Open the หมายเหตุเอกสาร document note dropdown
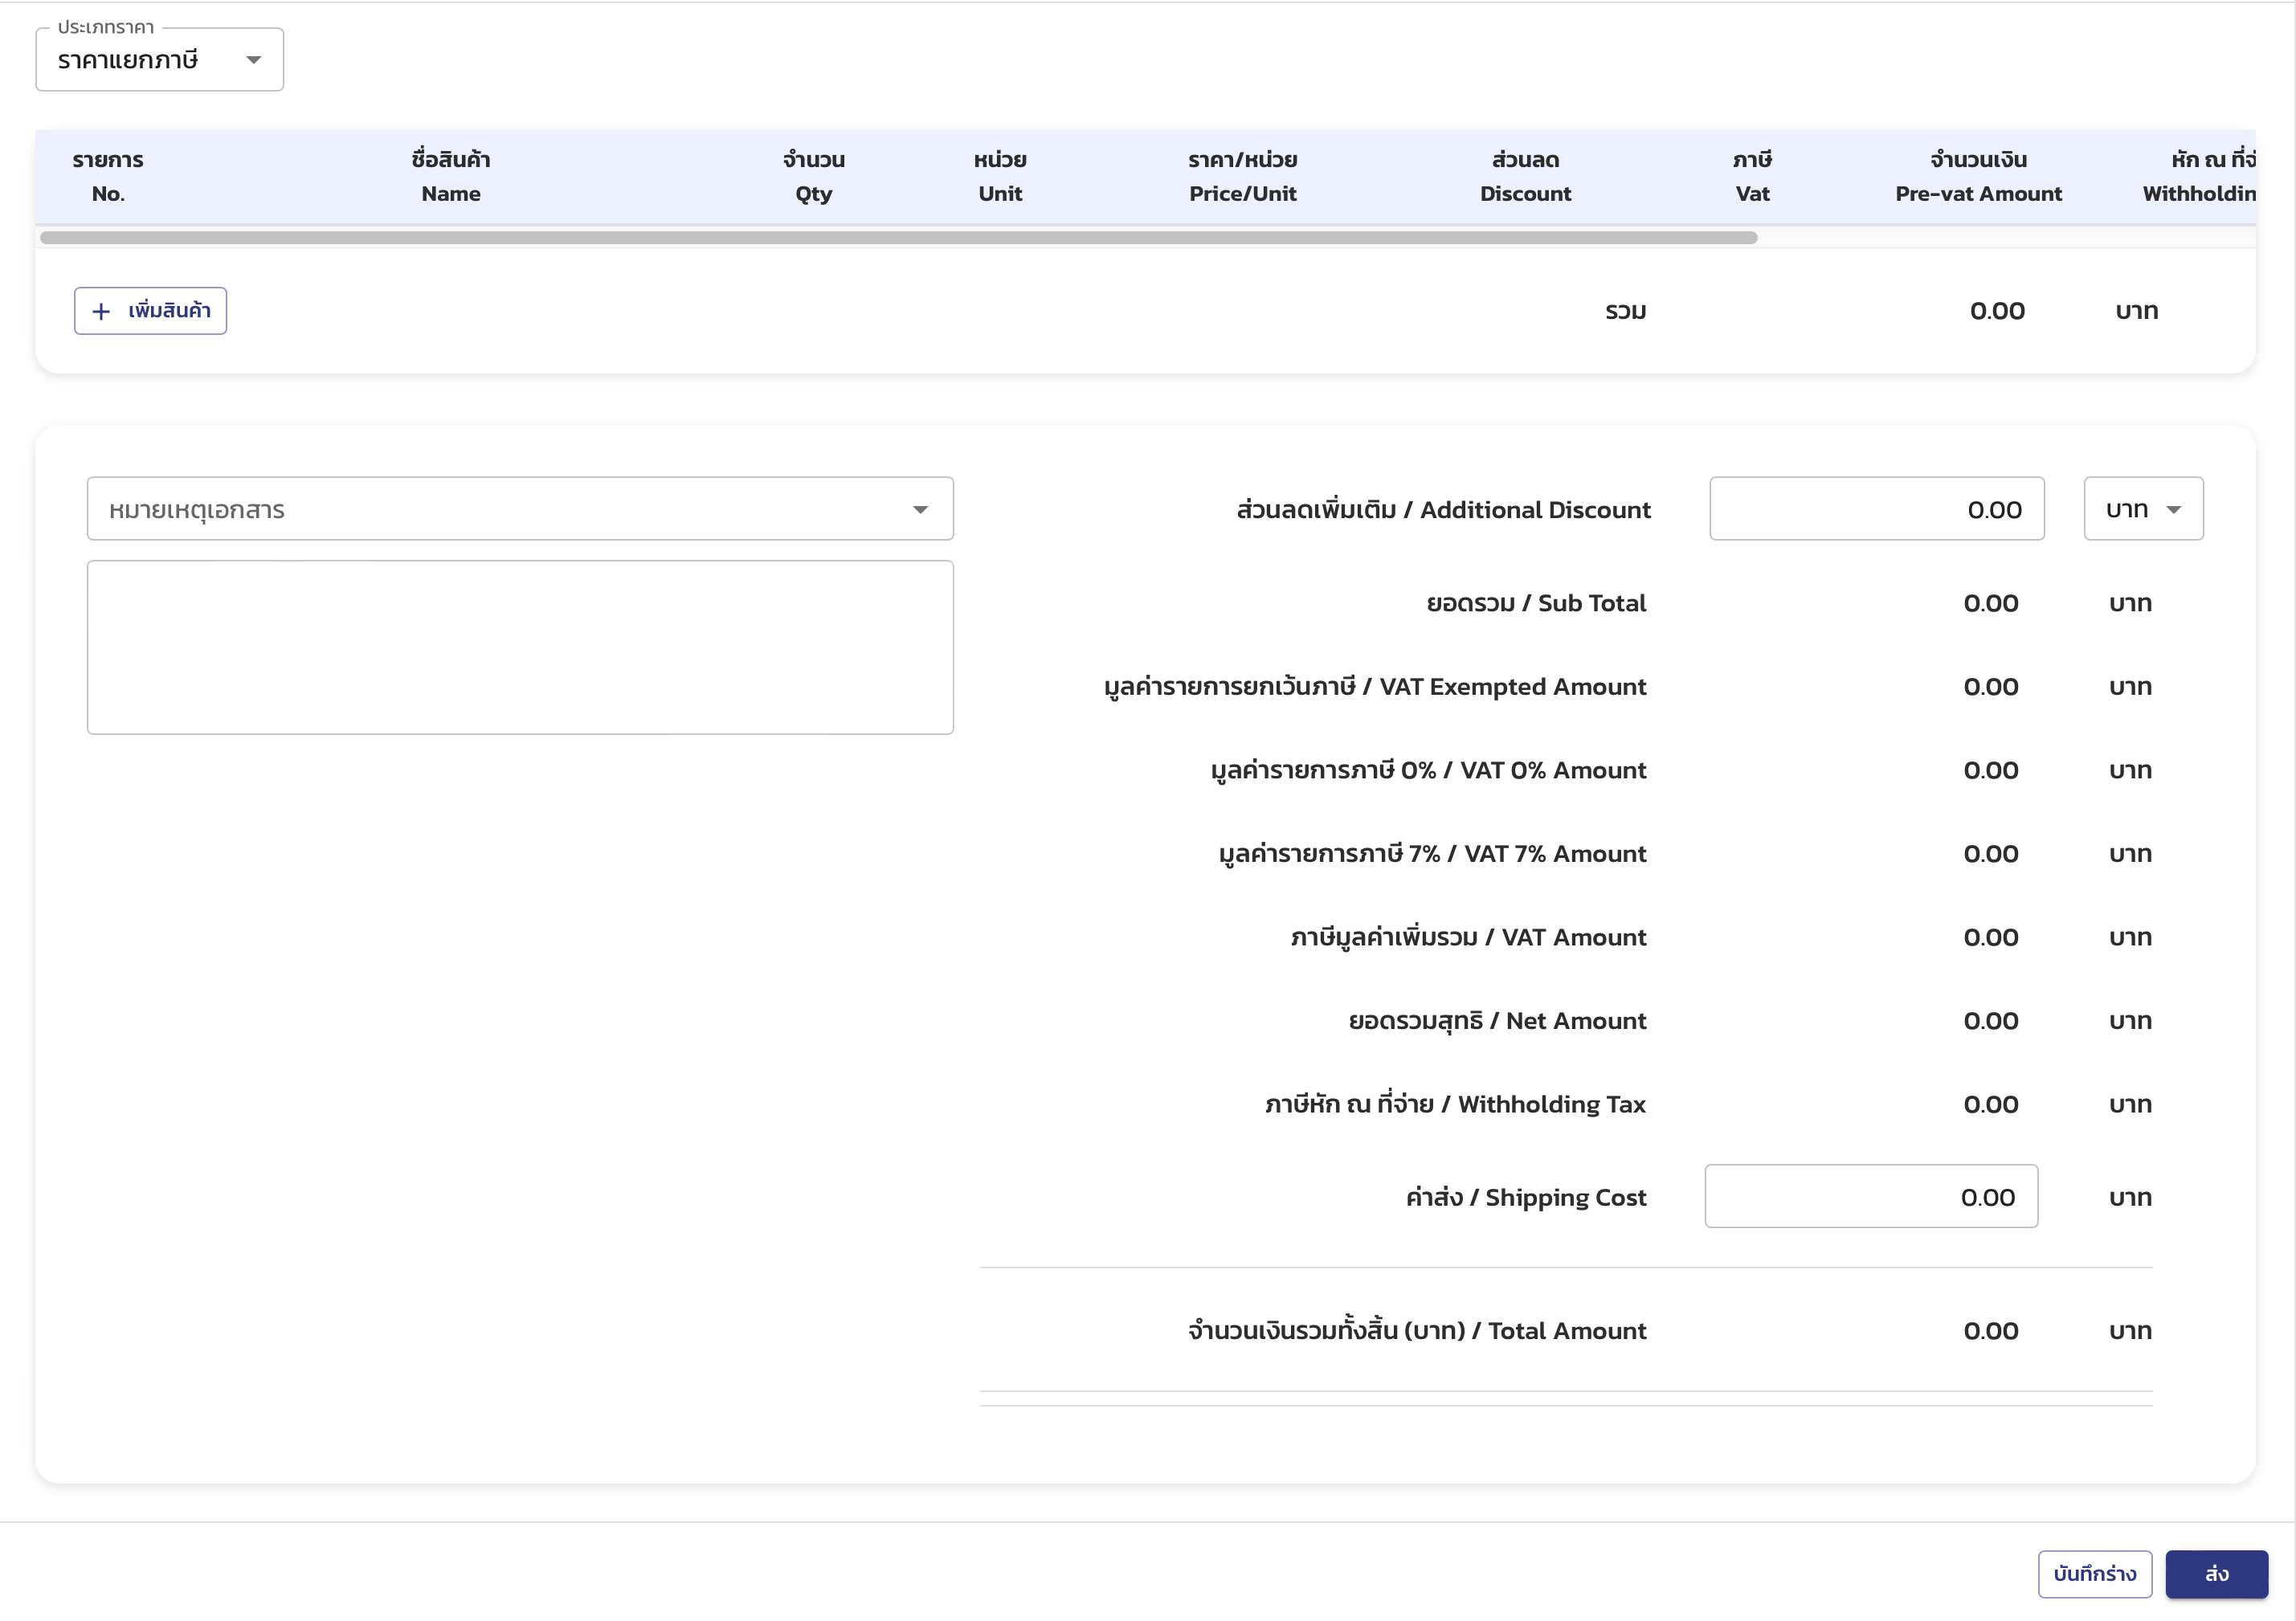This screenshot has width=2296, height=1621. coord(520,509)
